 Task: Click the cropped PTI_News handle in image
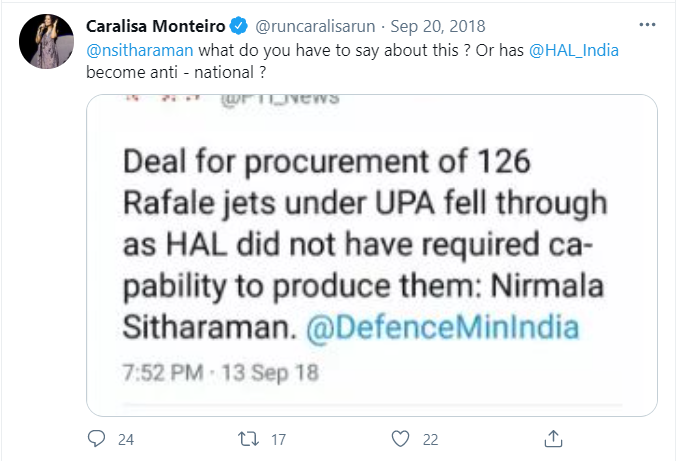pos(290,98)
